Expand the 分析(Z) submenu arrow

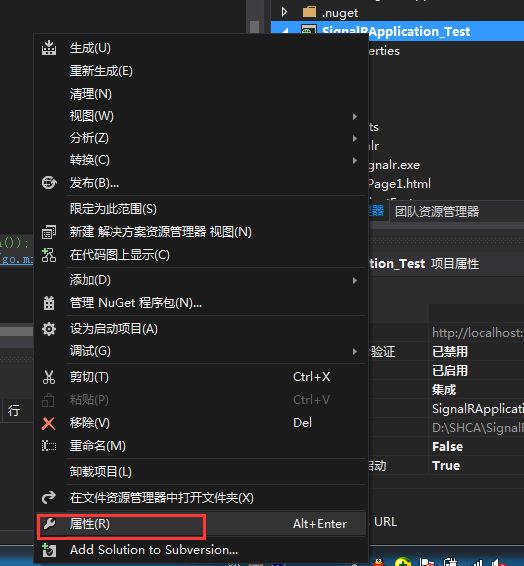click(x=355, y=138)
